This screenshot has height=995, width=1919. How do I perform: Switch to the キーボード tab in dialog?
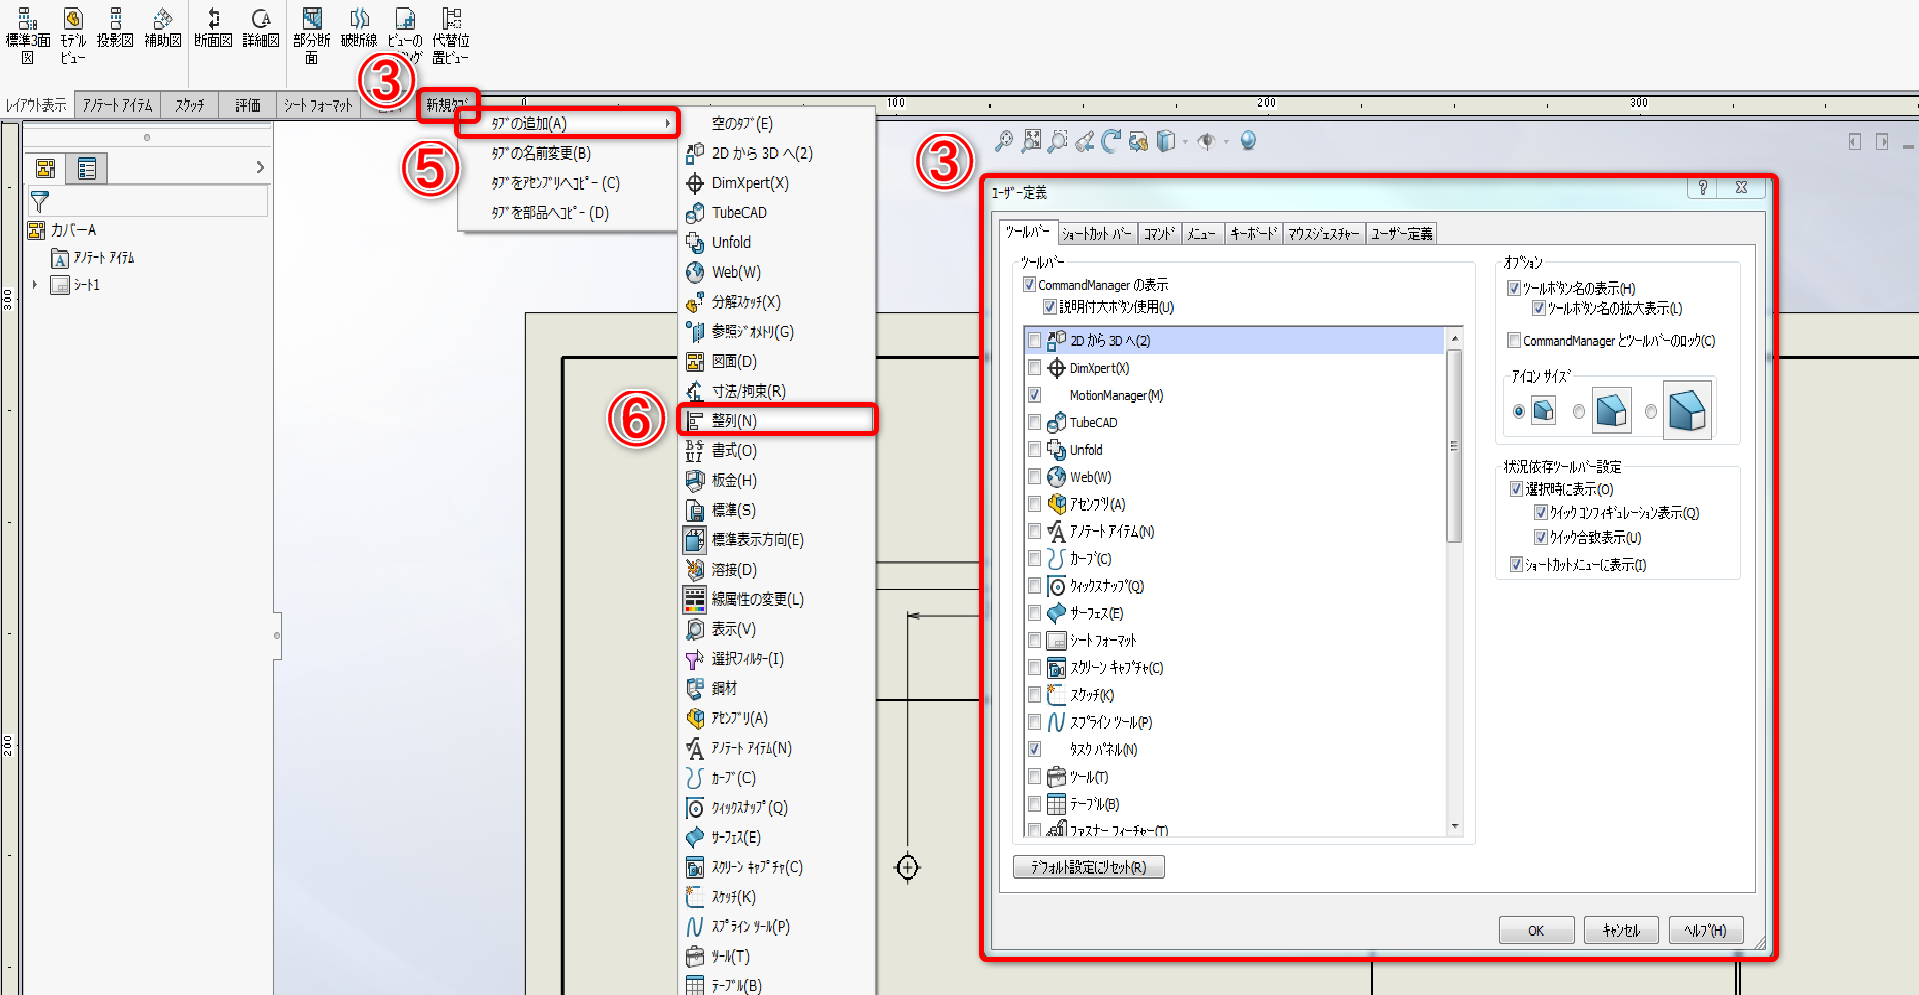pos(1253,234)
